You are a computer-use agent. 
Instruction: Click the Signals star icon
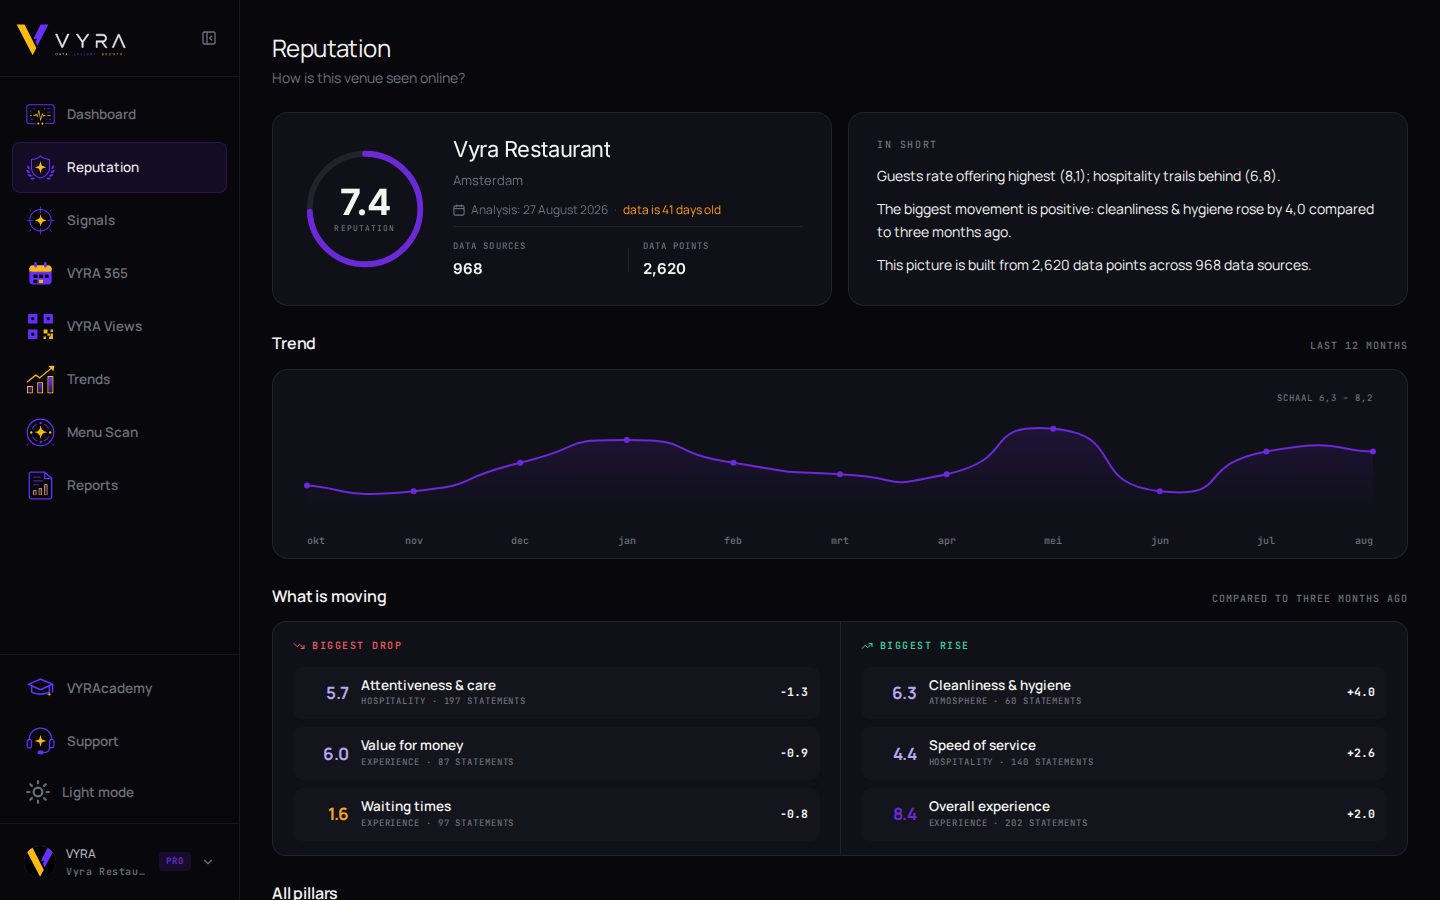coord(40,220)
